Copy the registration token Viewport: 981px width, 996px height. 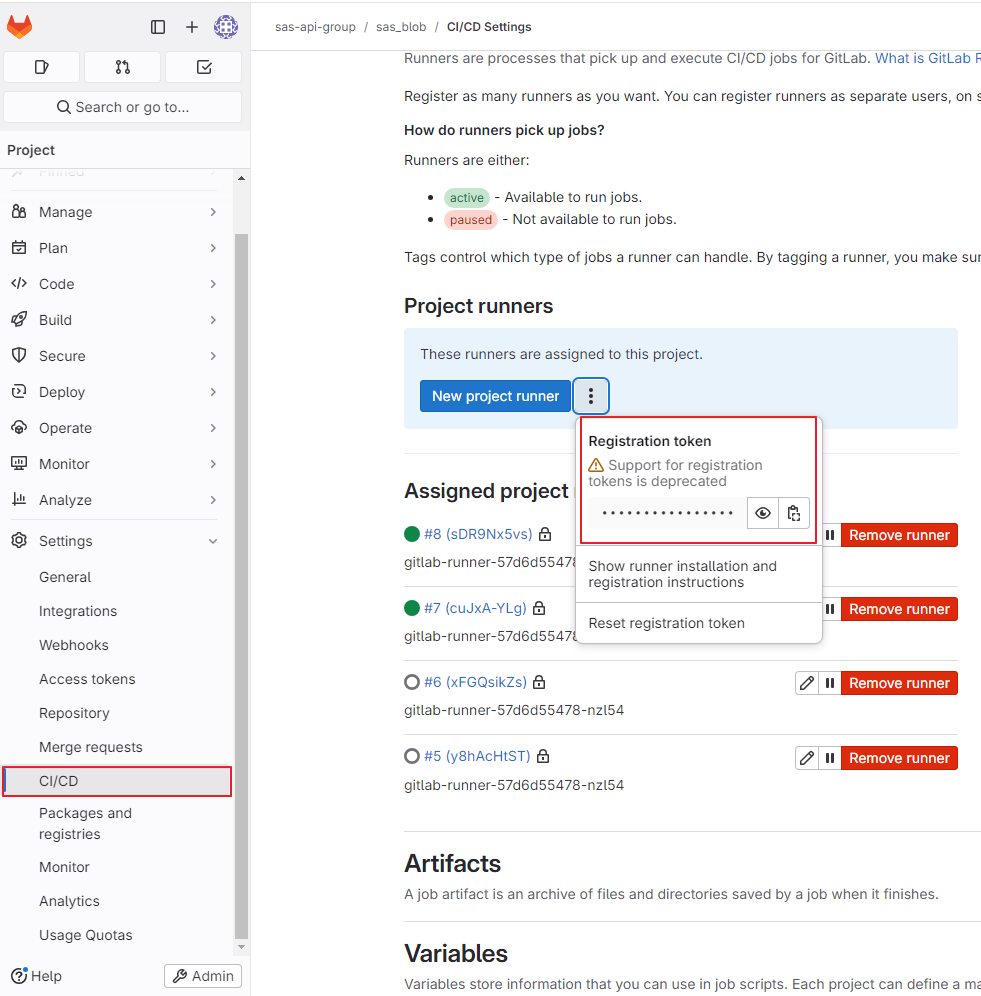[x=794, y=513]
